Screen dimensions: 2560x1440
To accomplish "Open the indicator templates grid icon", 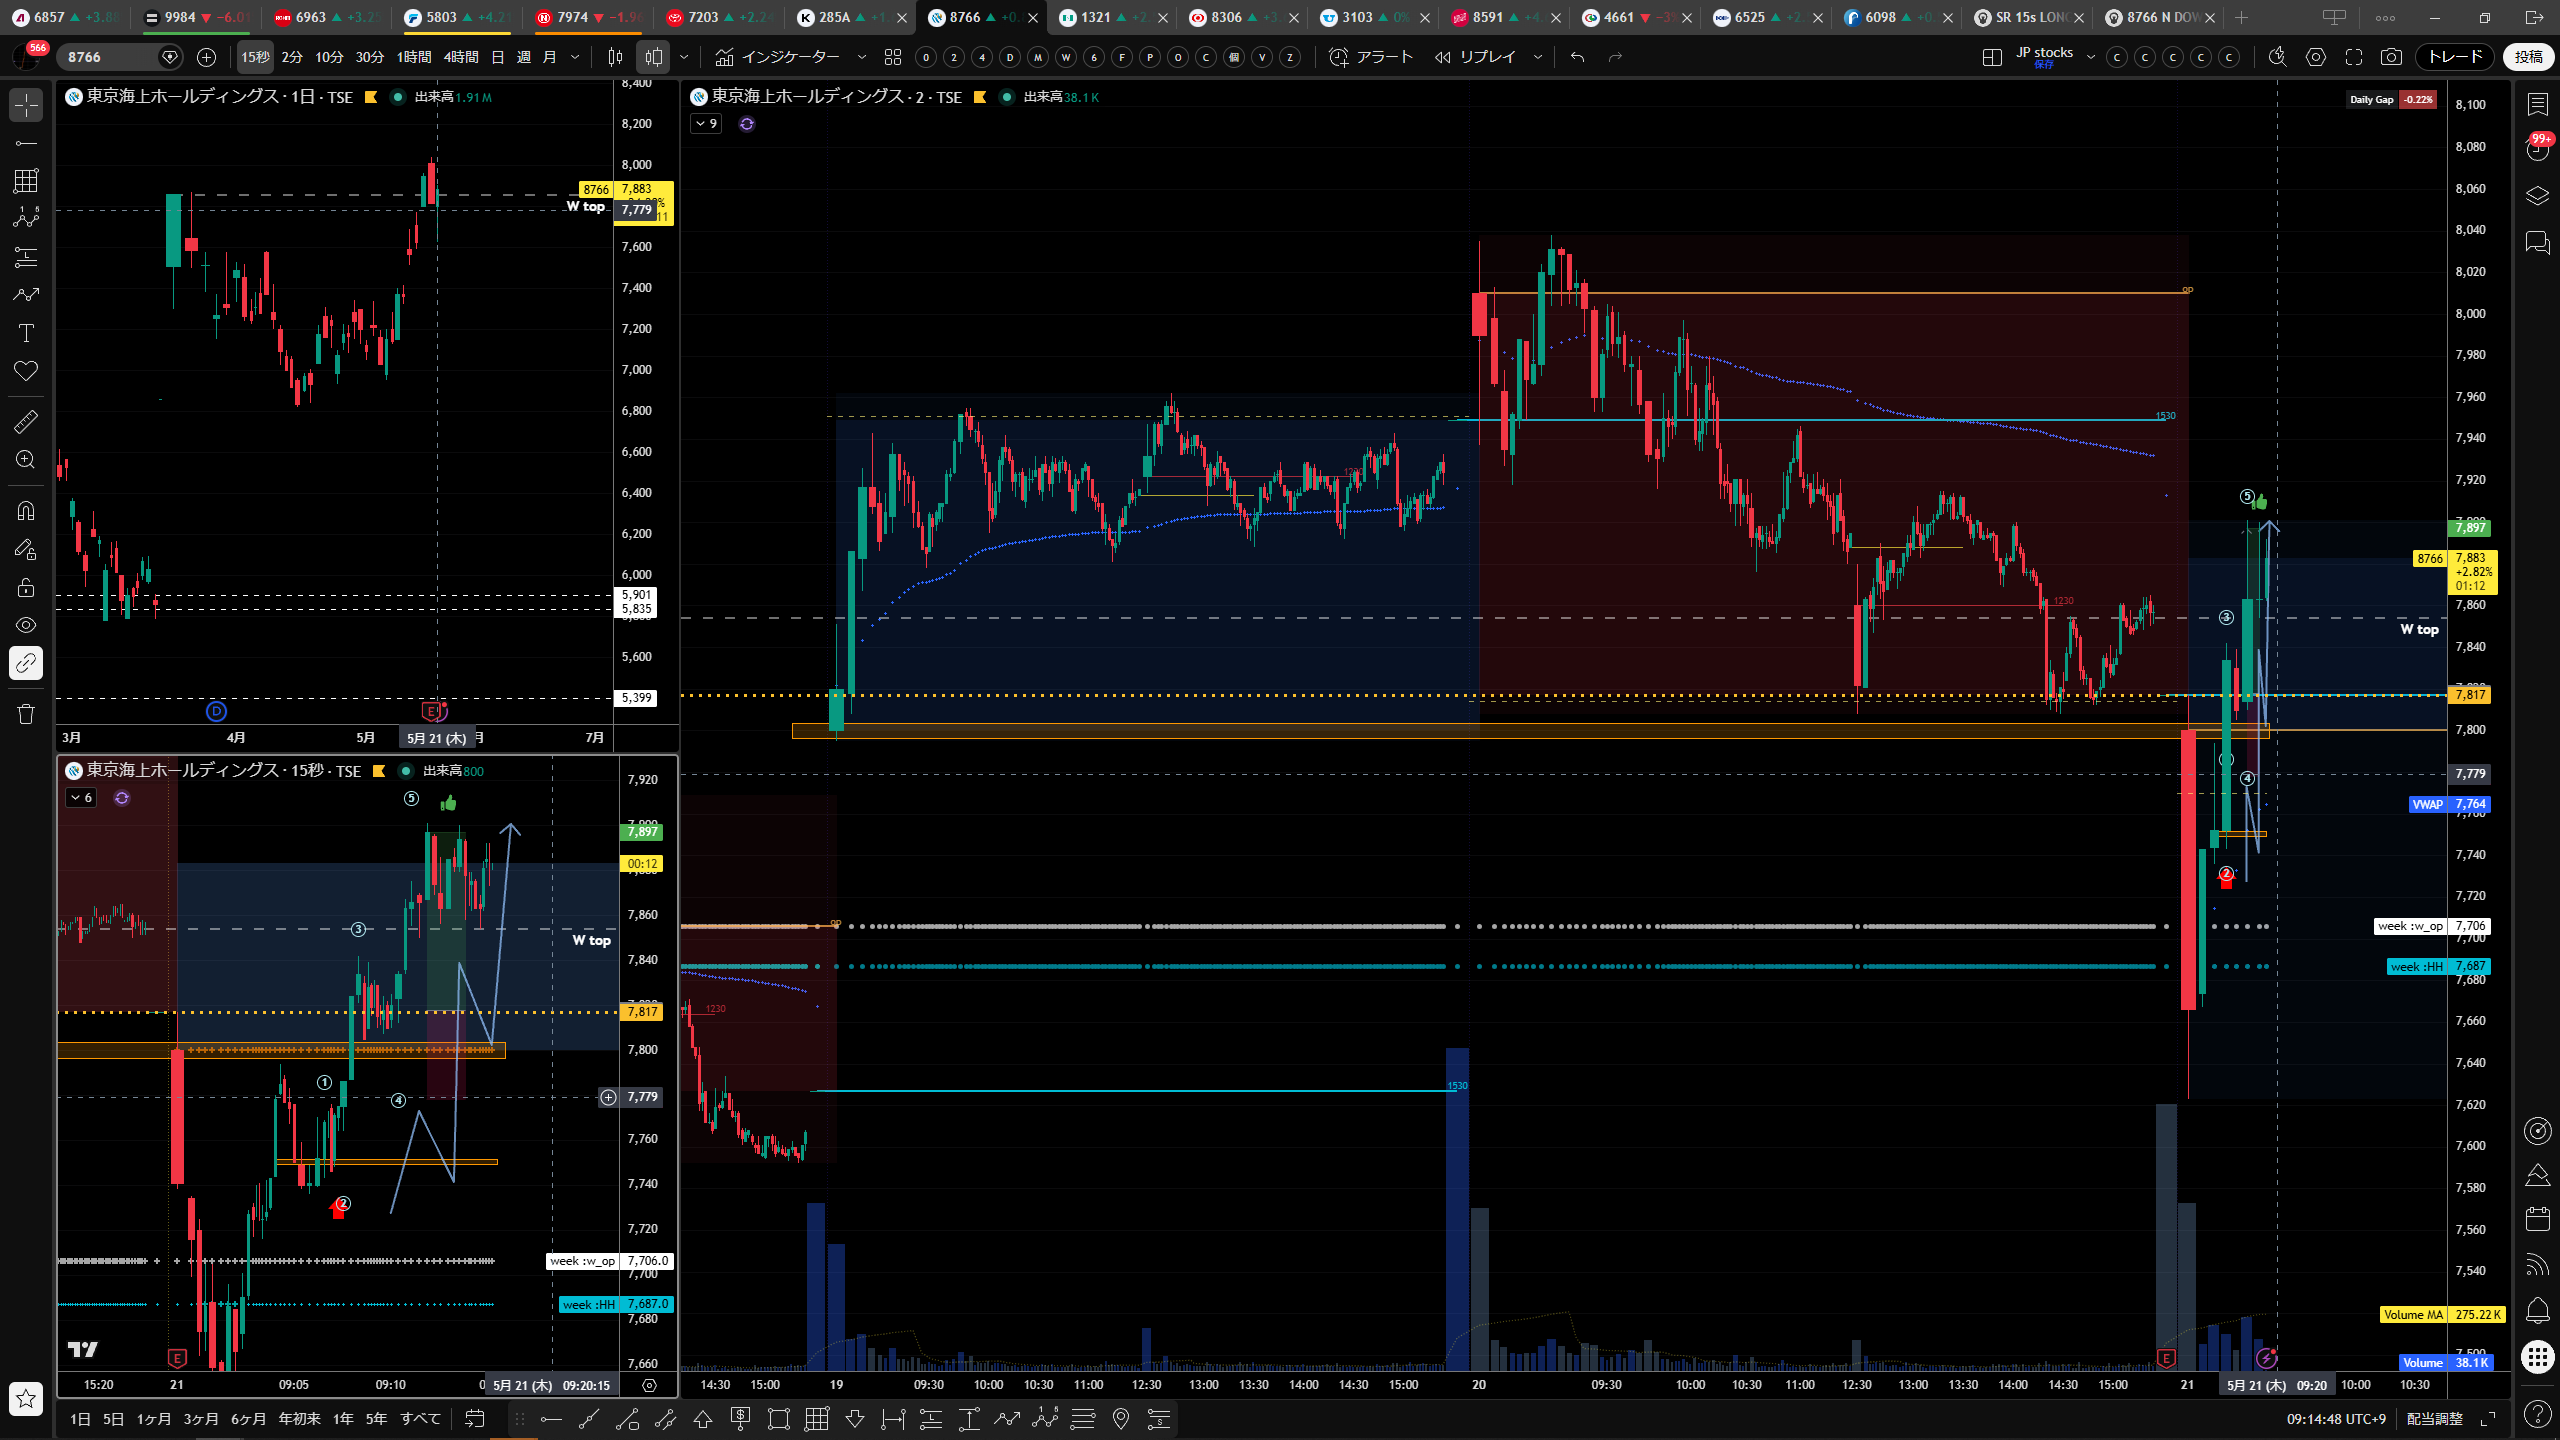I will (x=893, y=57).
